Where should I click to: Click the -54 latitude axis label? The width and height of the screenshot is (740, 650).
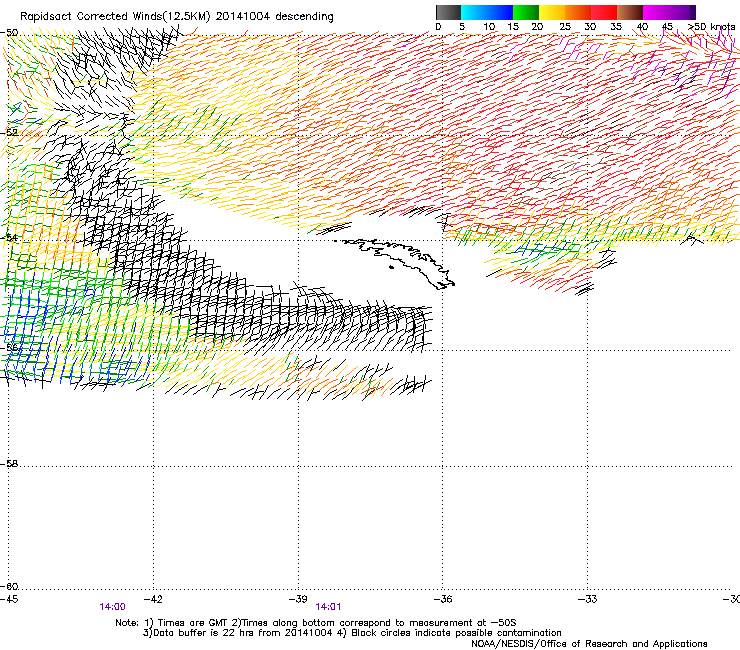[x=10, y=237]
